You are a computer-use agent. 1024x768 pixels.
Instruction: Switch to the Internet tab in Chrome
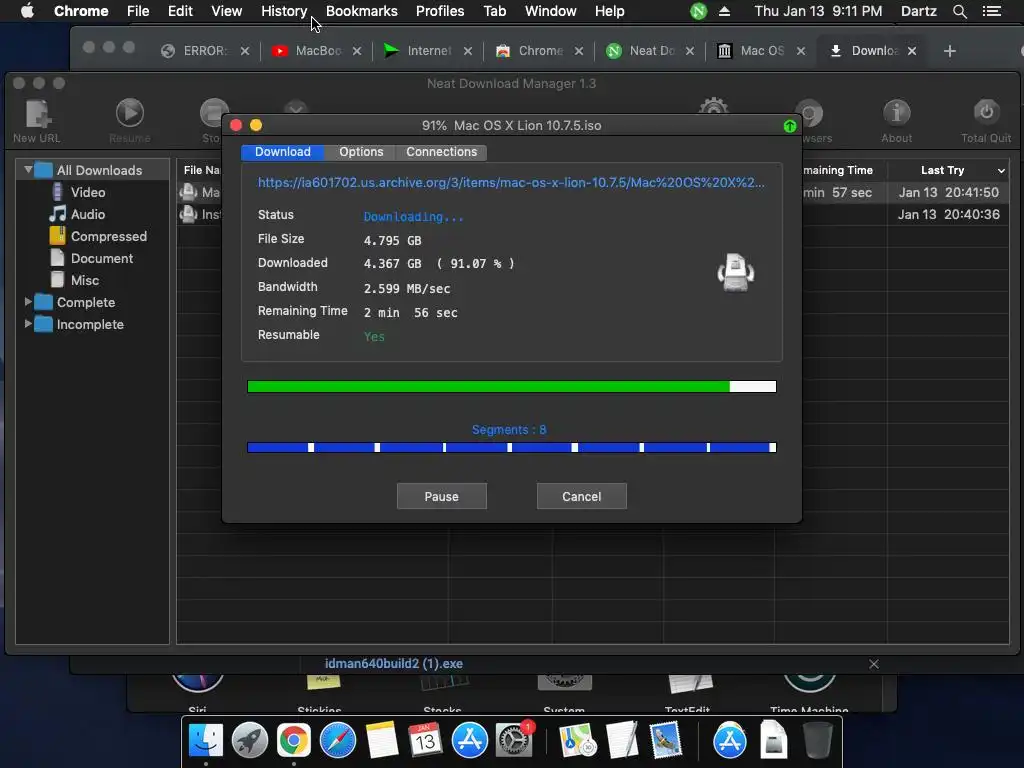428,51
